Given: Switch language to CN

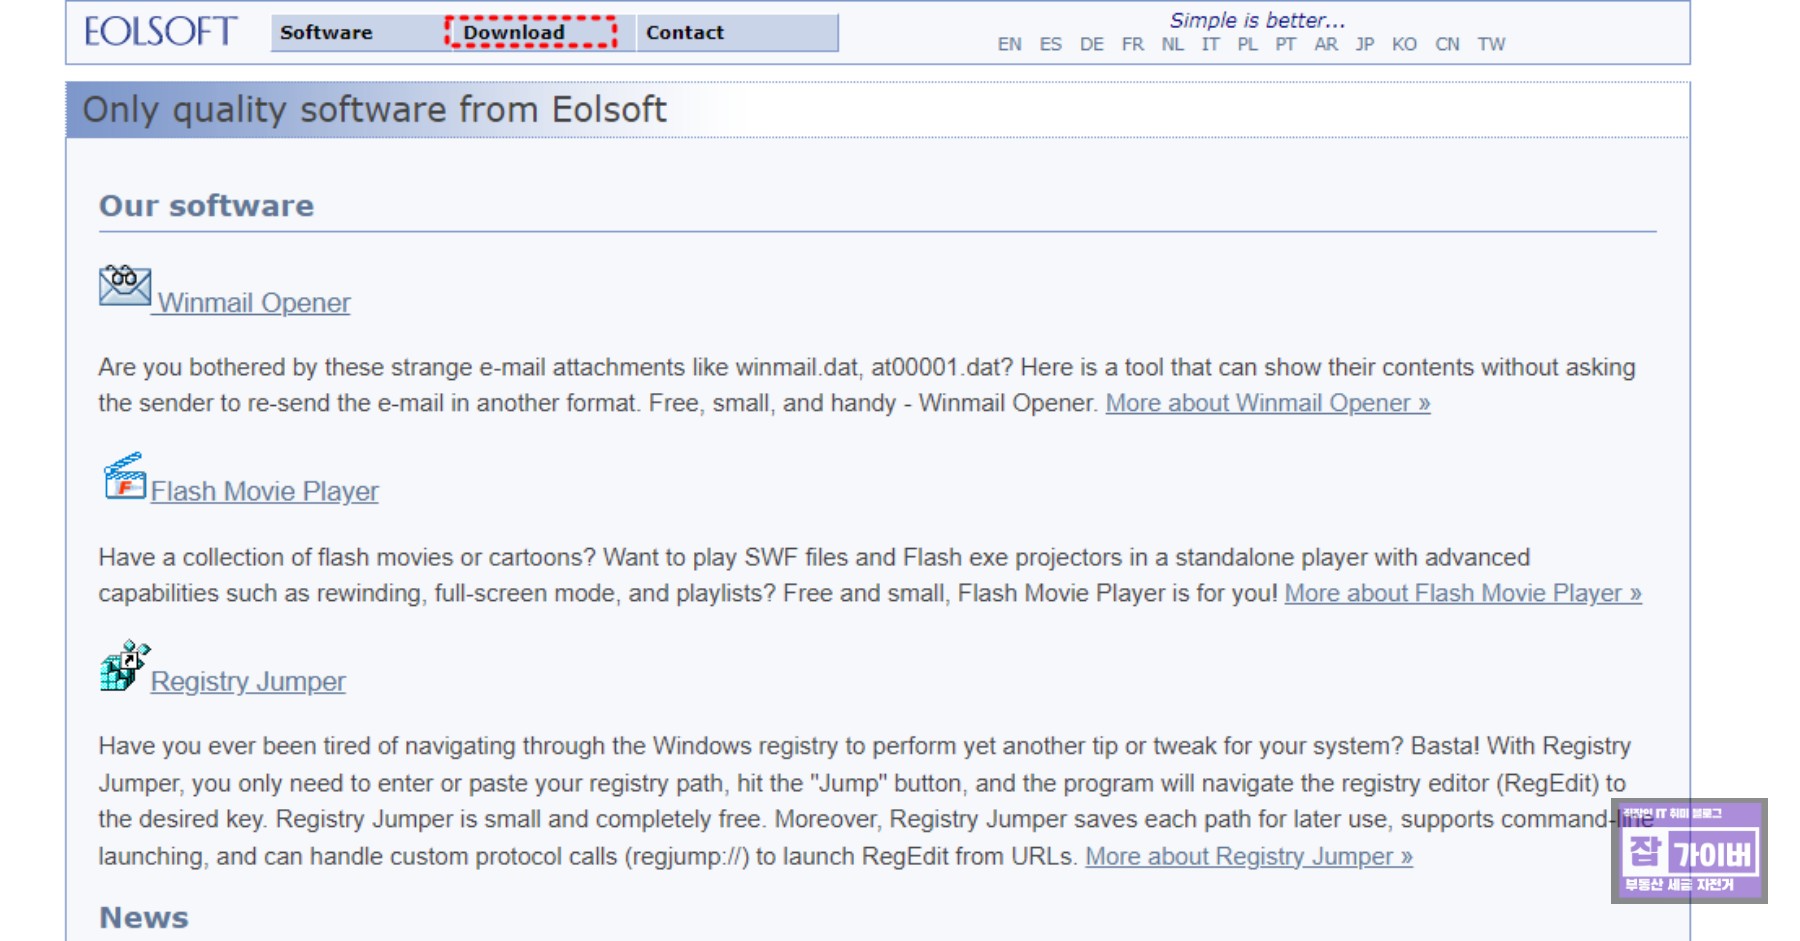Looking at the screenshot, I should (1447, 44).
